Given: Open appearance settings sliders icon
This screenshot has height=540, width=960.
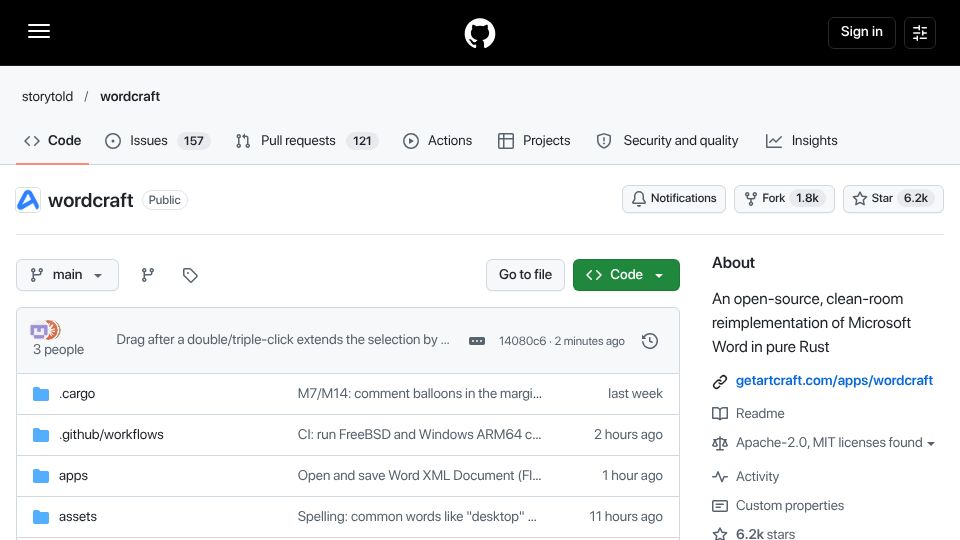Looking at the screenshot, I should (x=920, y=32).
